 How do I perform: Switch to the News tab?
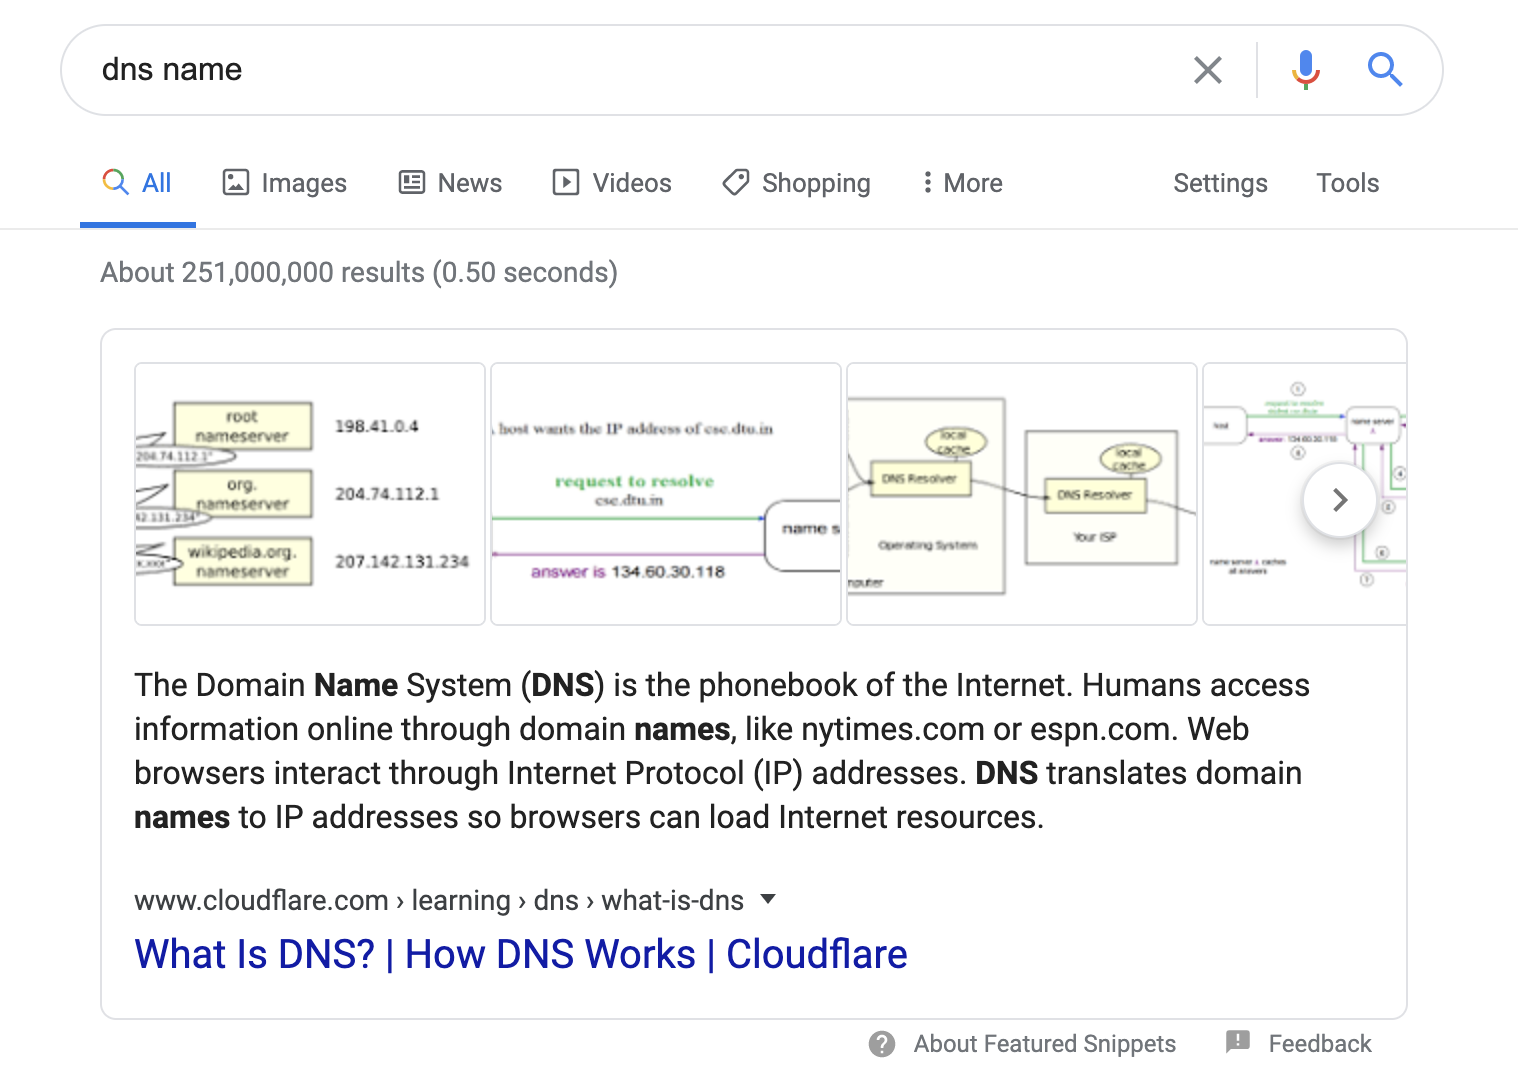(450, 183)
